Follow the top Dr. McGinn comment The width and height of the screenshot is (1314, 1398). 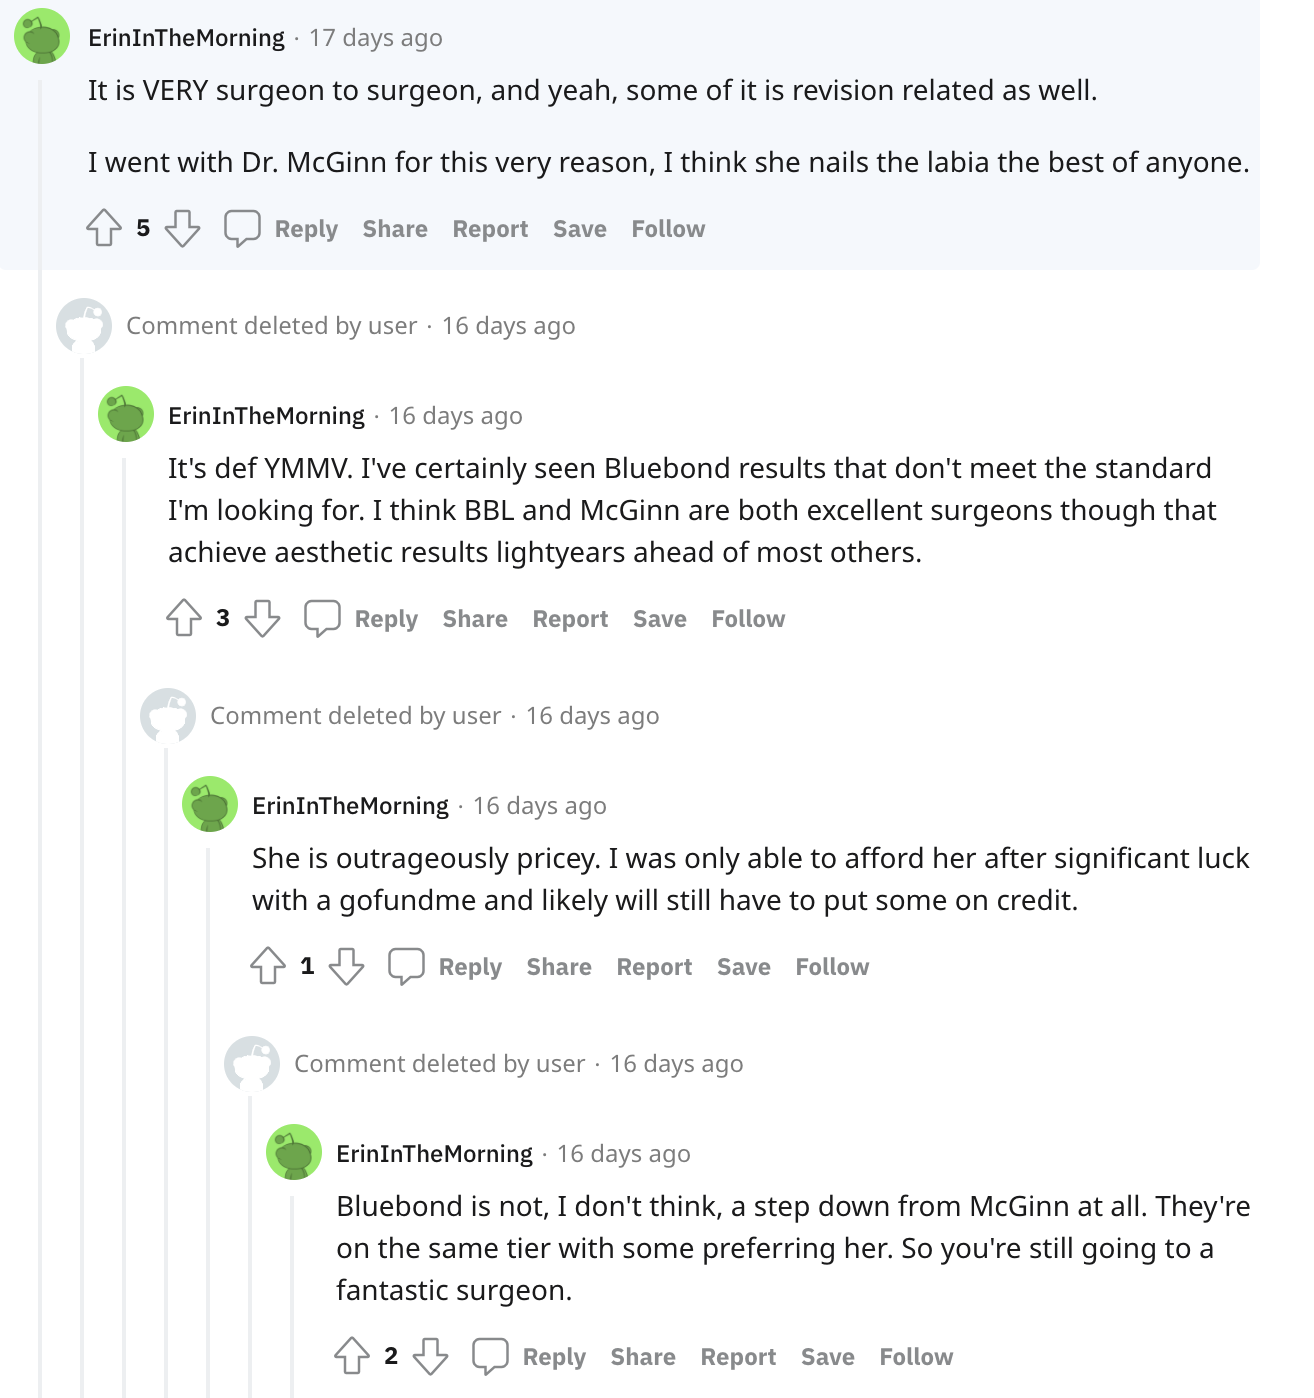(668, 228)
